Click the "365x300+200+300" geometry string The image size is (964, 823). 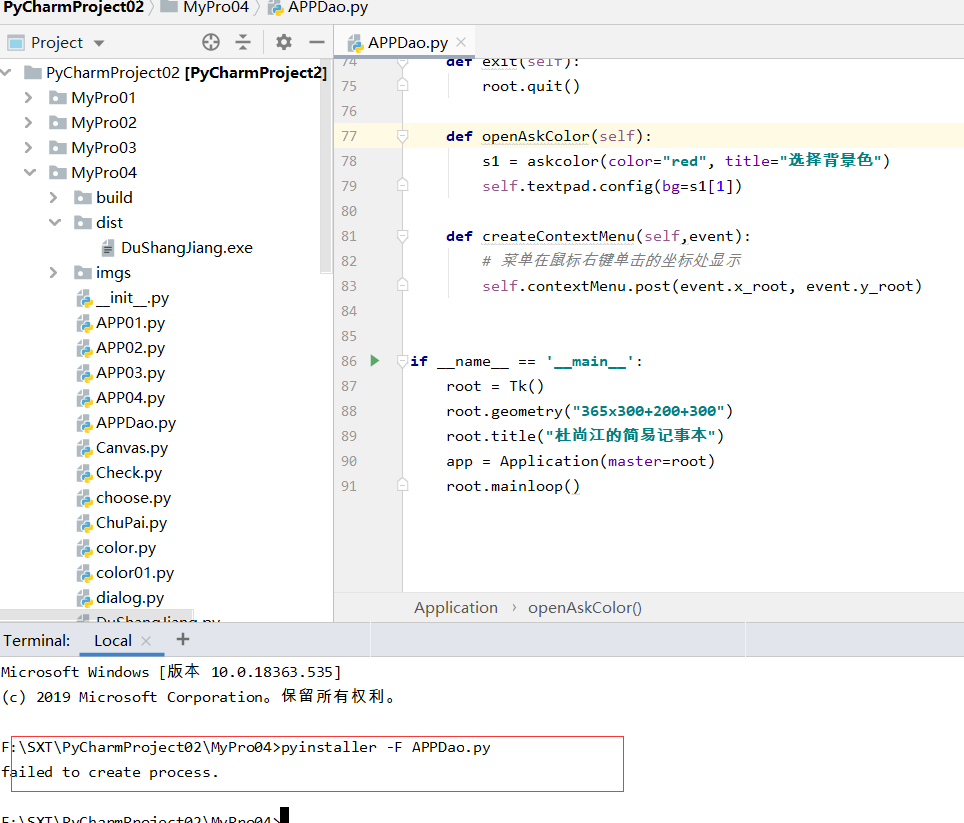coord(648,411)
